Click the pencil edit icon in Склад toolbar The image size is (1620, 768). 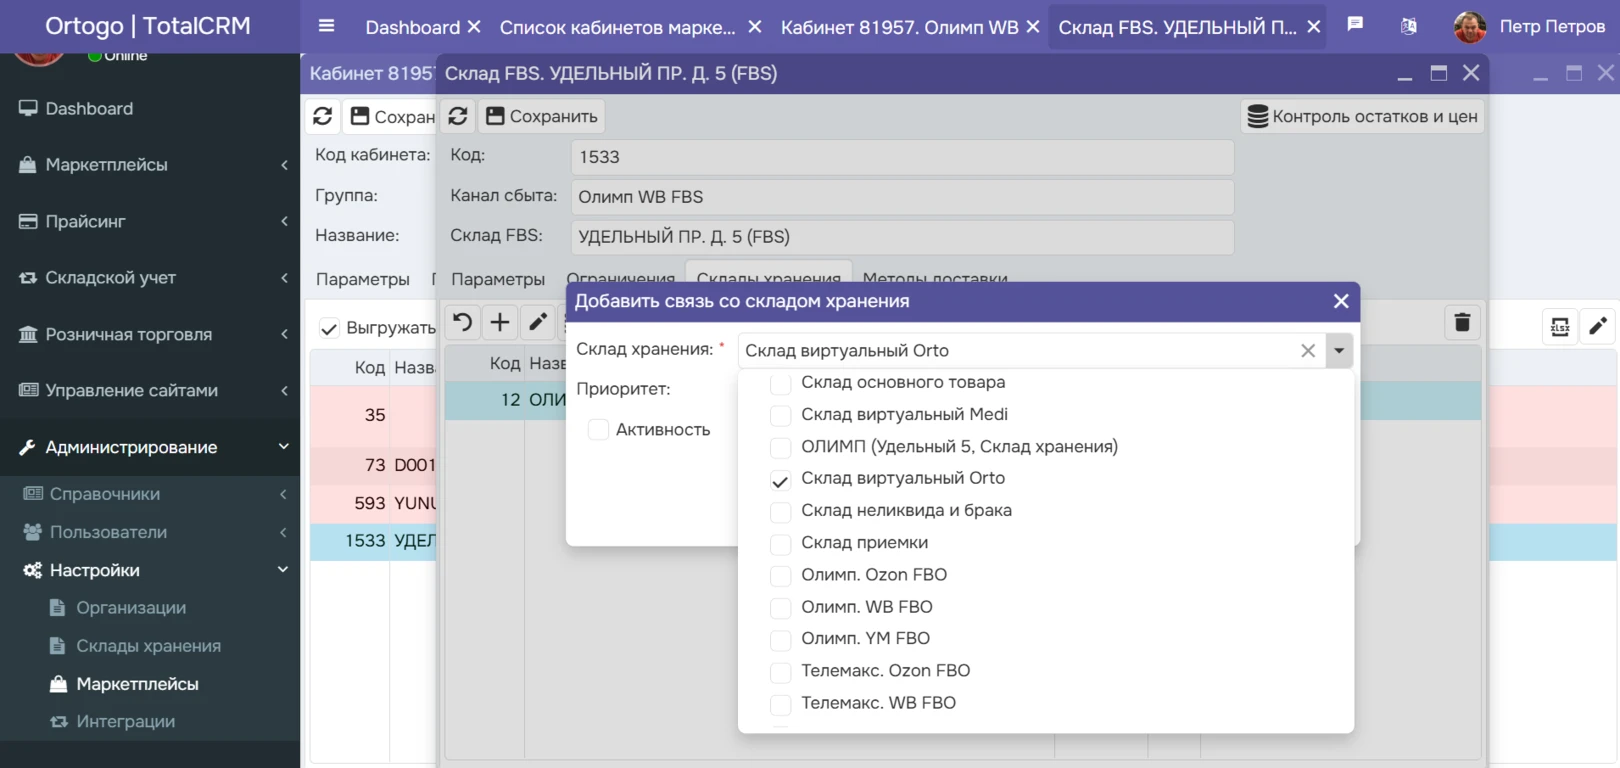[538, 322]
